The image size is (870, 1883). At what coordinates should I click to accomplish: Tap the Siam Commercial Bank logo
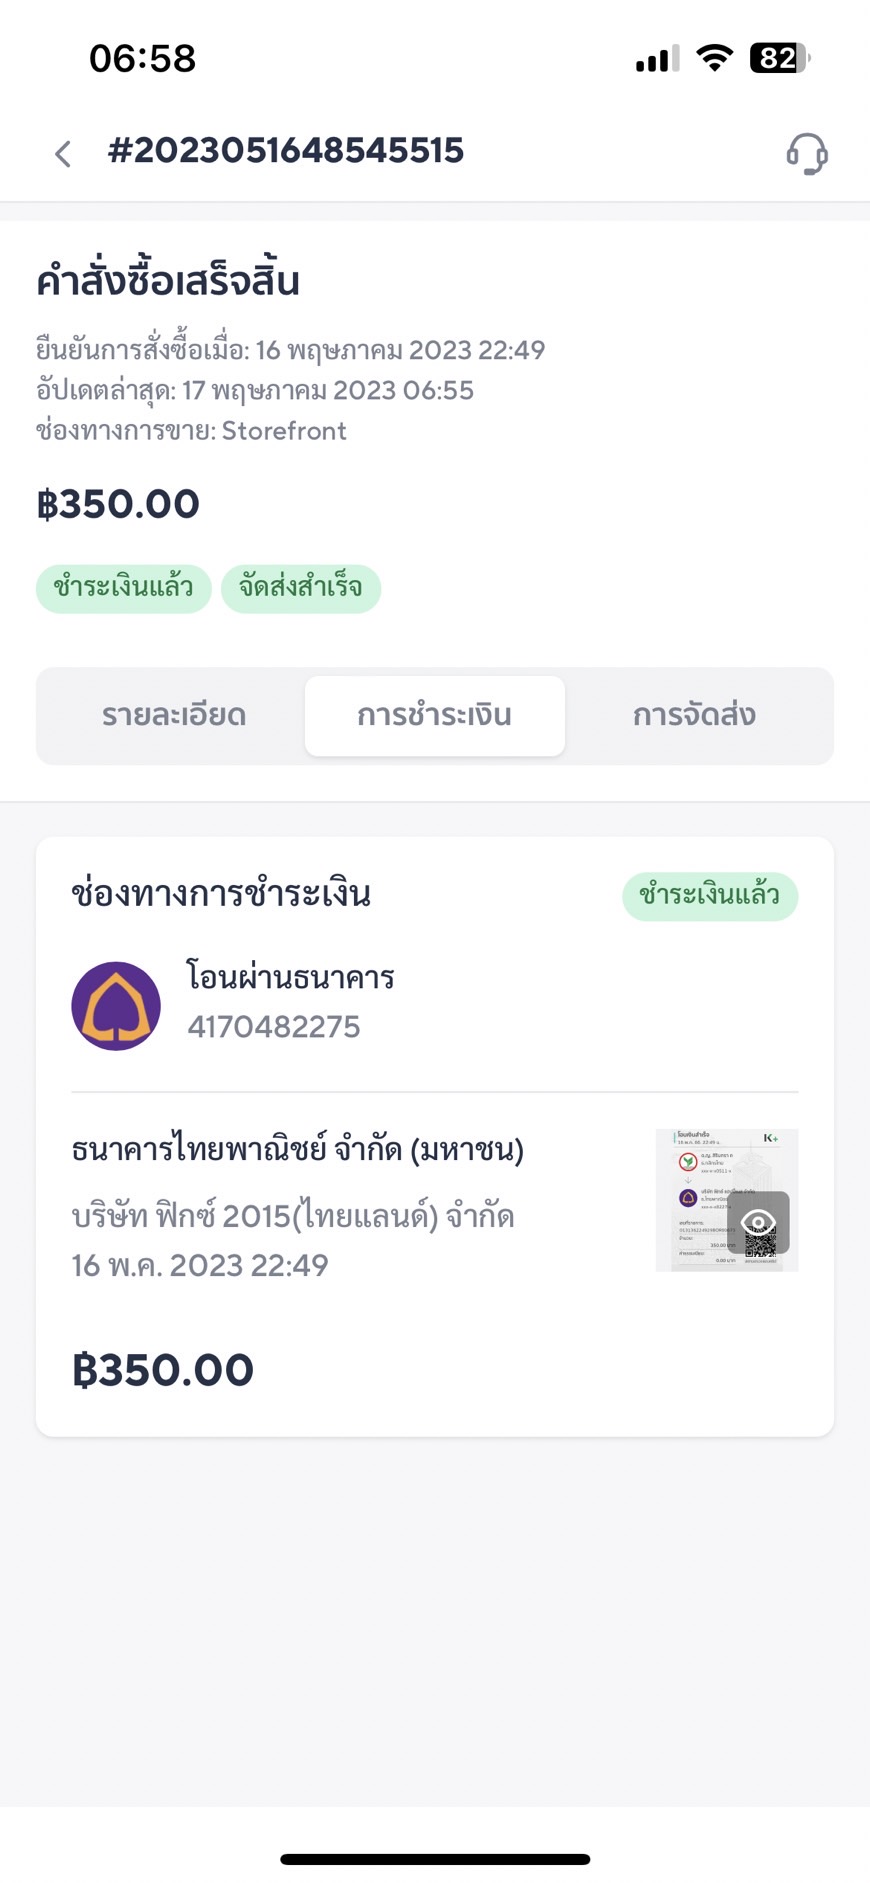pos(116,1006)
